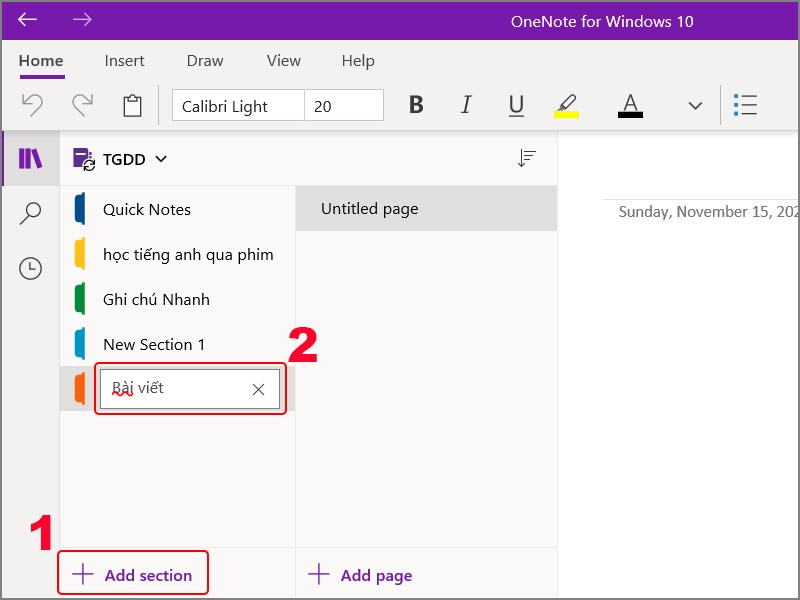Image resolution: width=800 pixels, height=600 pixels.
Task: Go back with the left arrow
Action: pyautogui.click(x=27, y=19)
